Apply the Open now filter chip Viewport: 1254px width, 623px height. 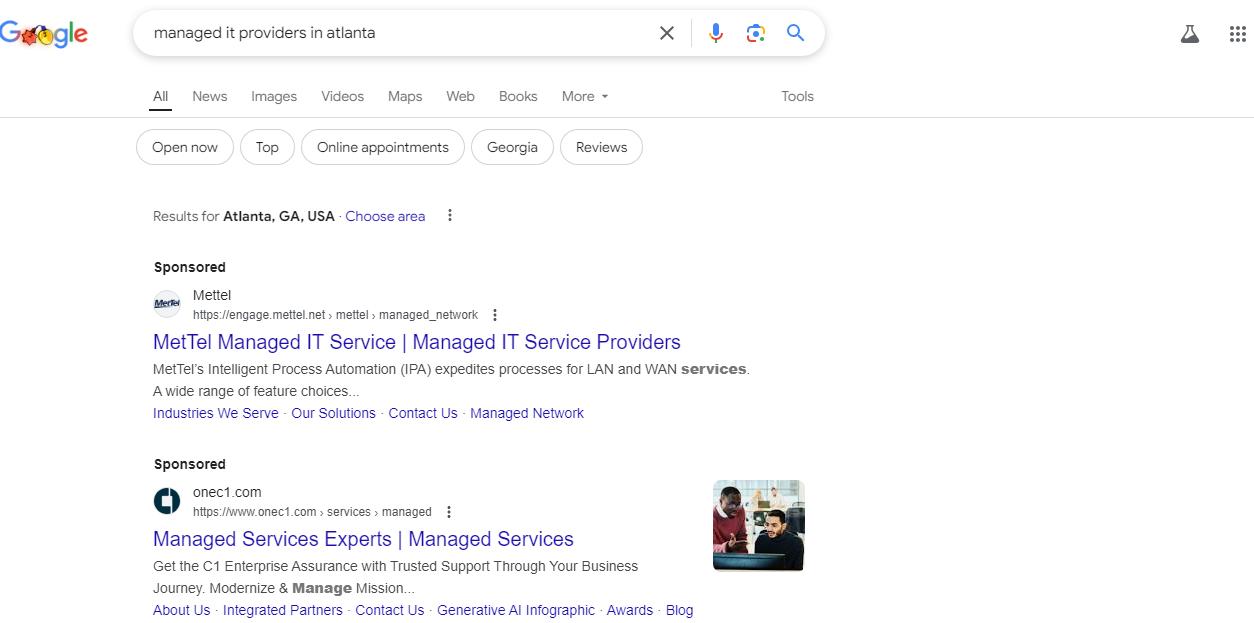(185, 147)
